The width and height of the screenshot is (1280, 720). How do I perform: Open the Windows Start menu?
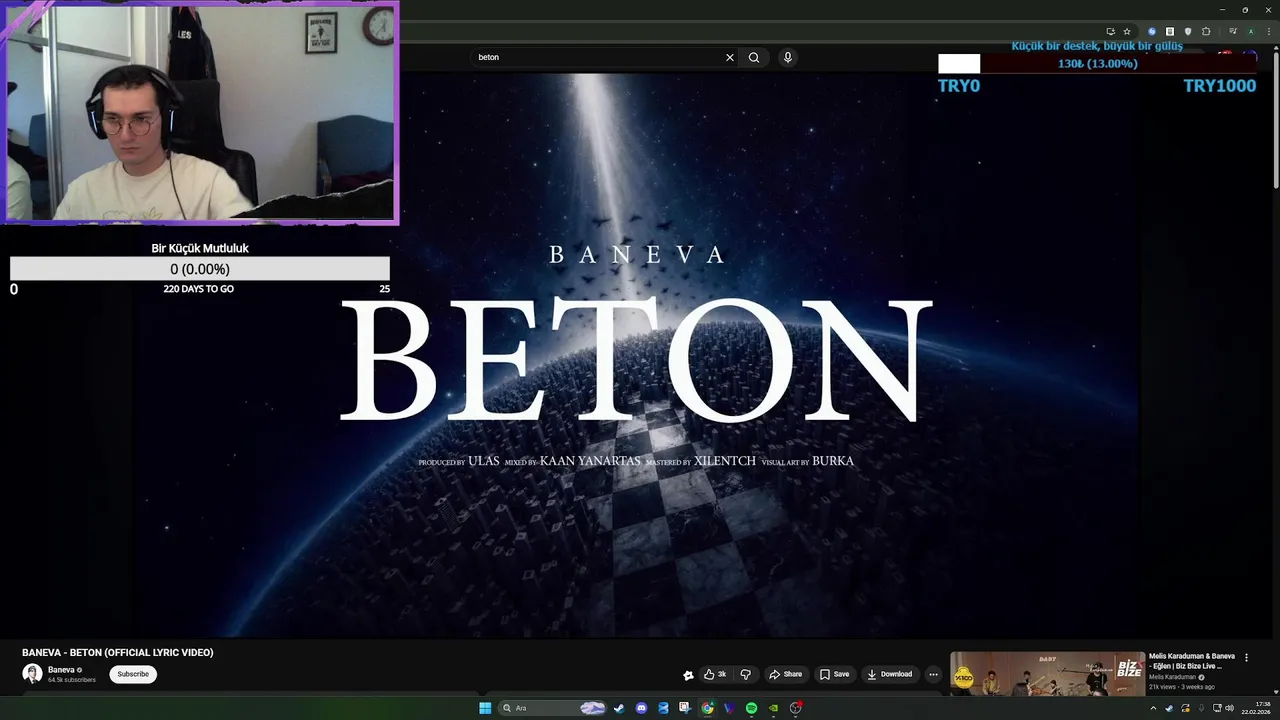[x=485, y=708]
